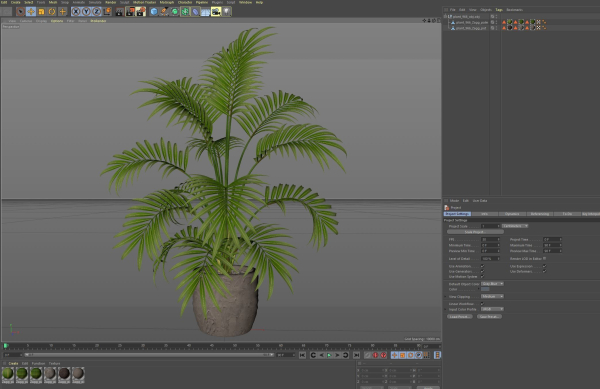Toggle Use Expression checkbox

544,266
